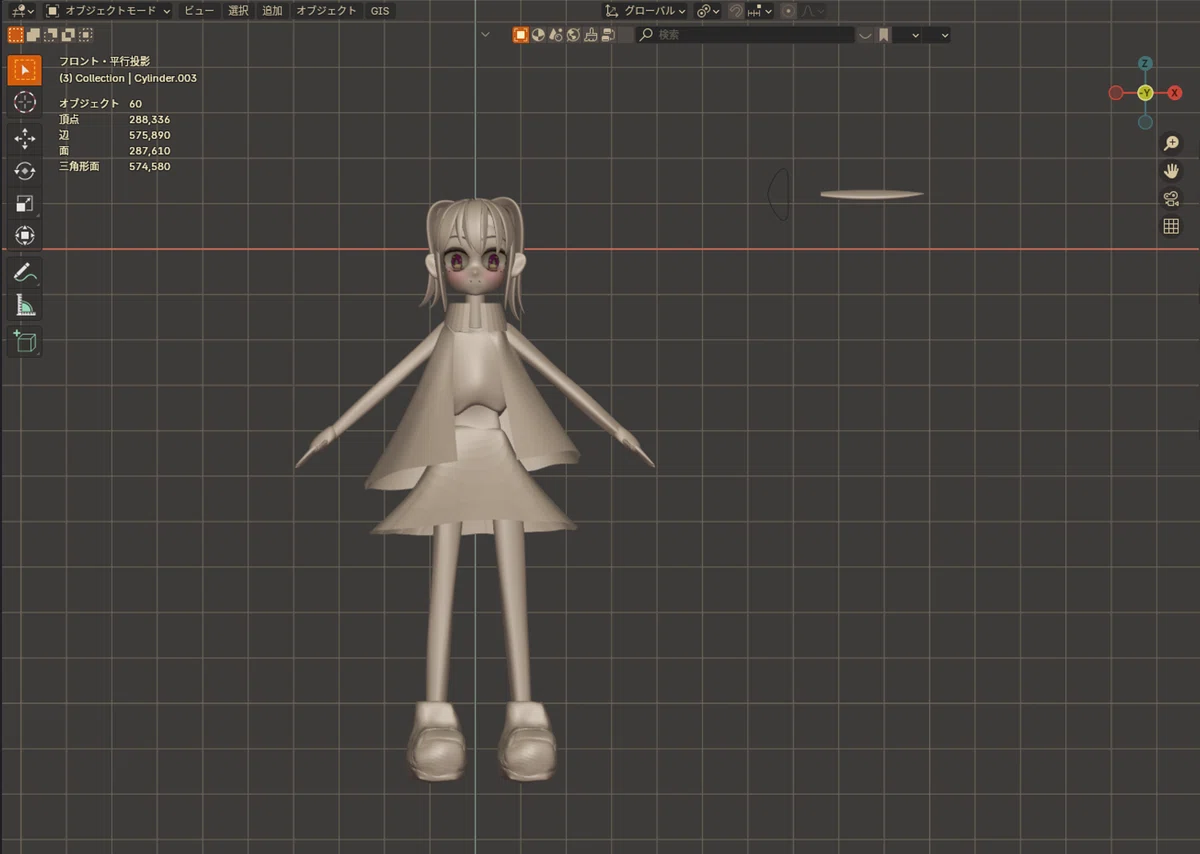1200x854 pixels.
Task: Toggle proportional editing
Action: coord(788,10)
